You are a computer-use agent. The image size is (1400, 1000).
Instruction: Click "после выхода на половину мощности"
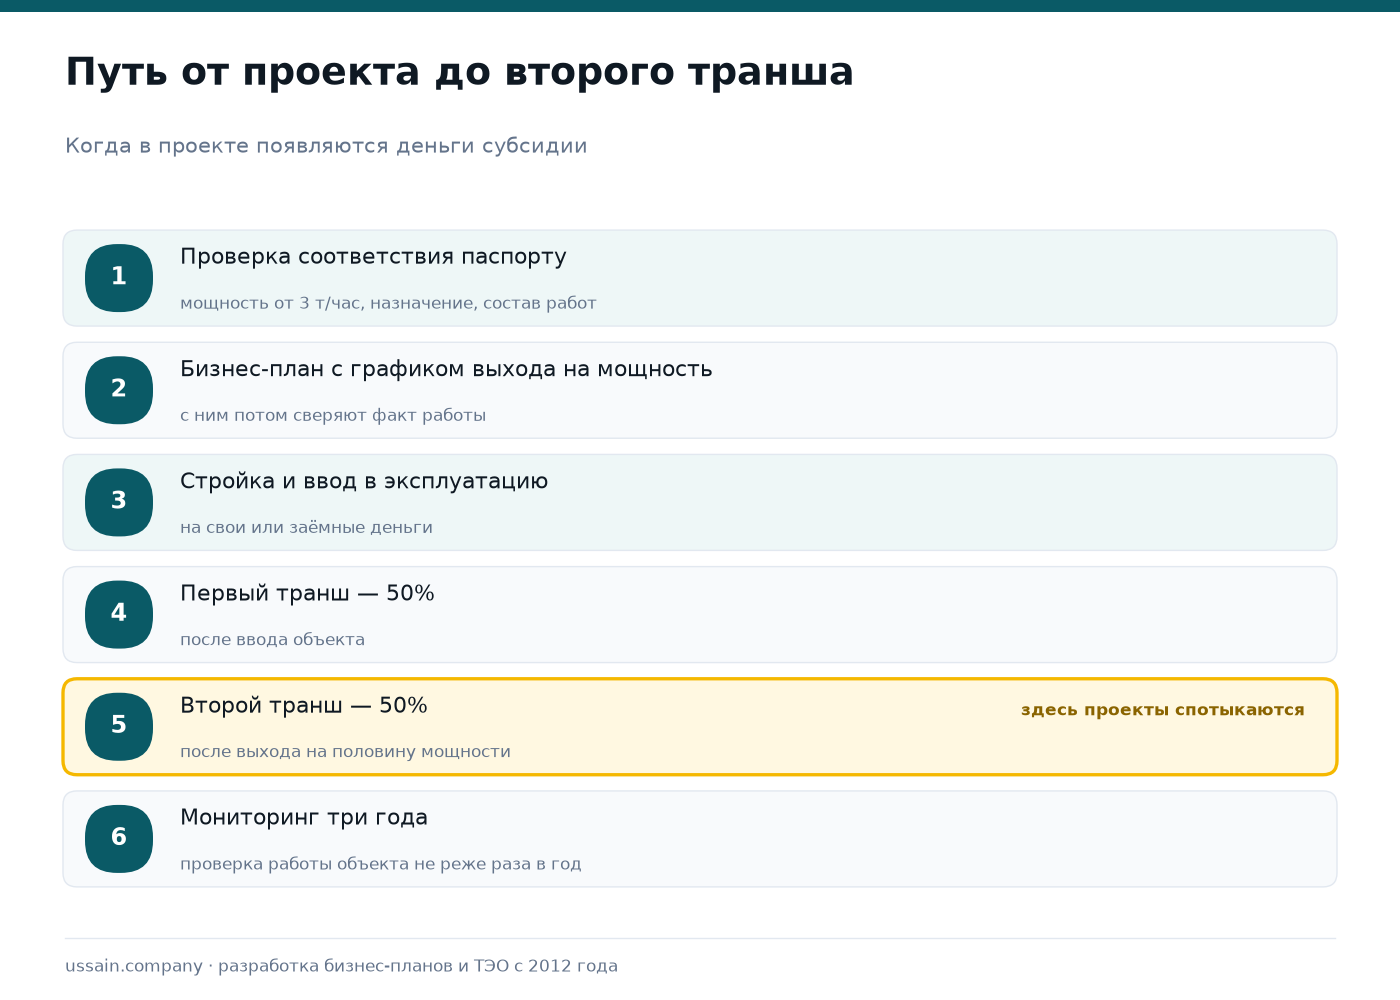(345, 751)
